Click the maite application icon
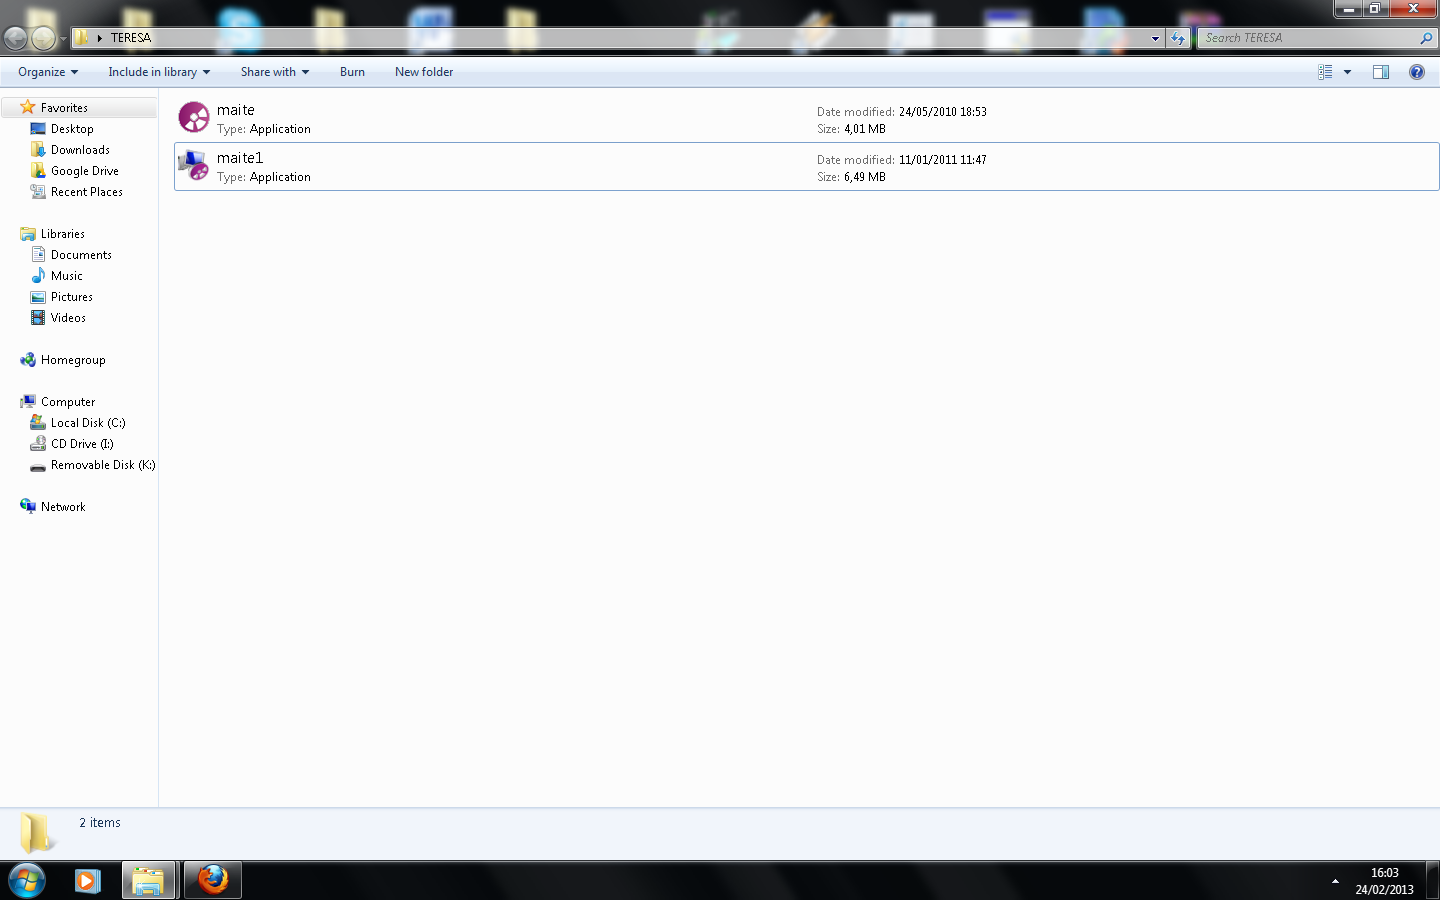 coord(194,118)
